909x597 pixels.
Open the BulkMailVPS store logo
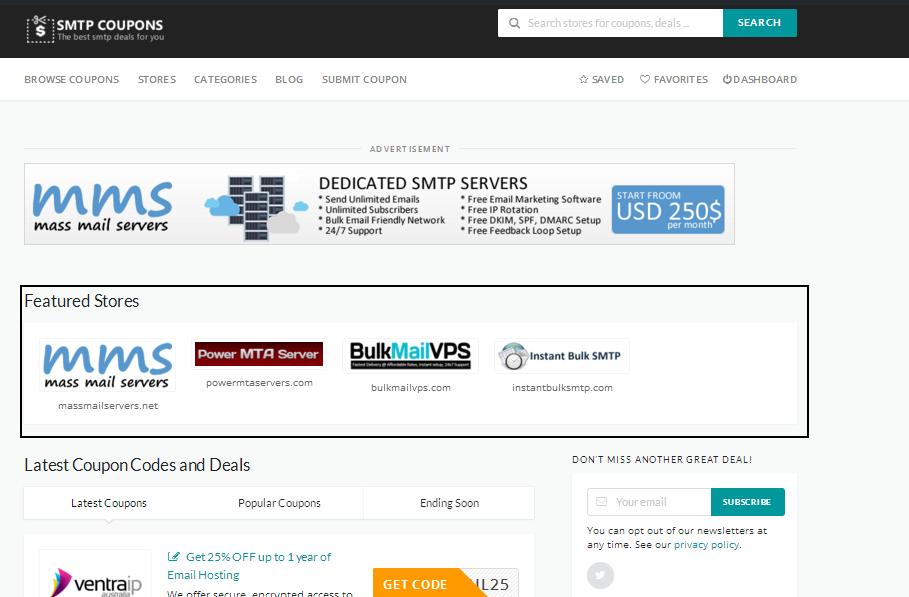pyautogui.click(x=410, y=355)
